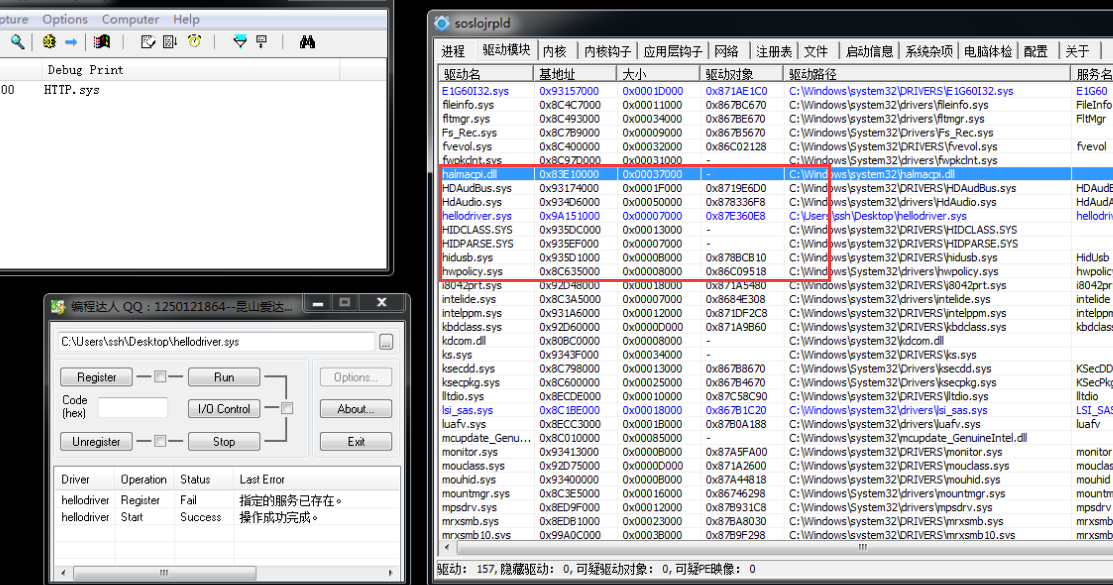Viewport: 1113px width, 585px height.
Task: Open the Computer menu in DebugView
Action: [131, 19]
